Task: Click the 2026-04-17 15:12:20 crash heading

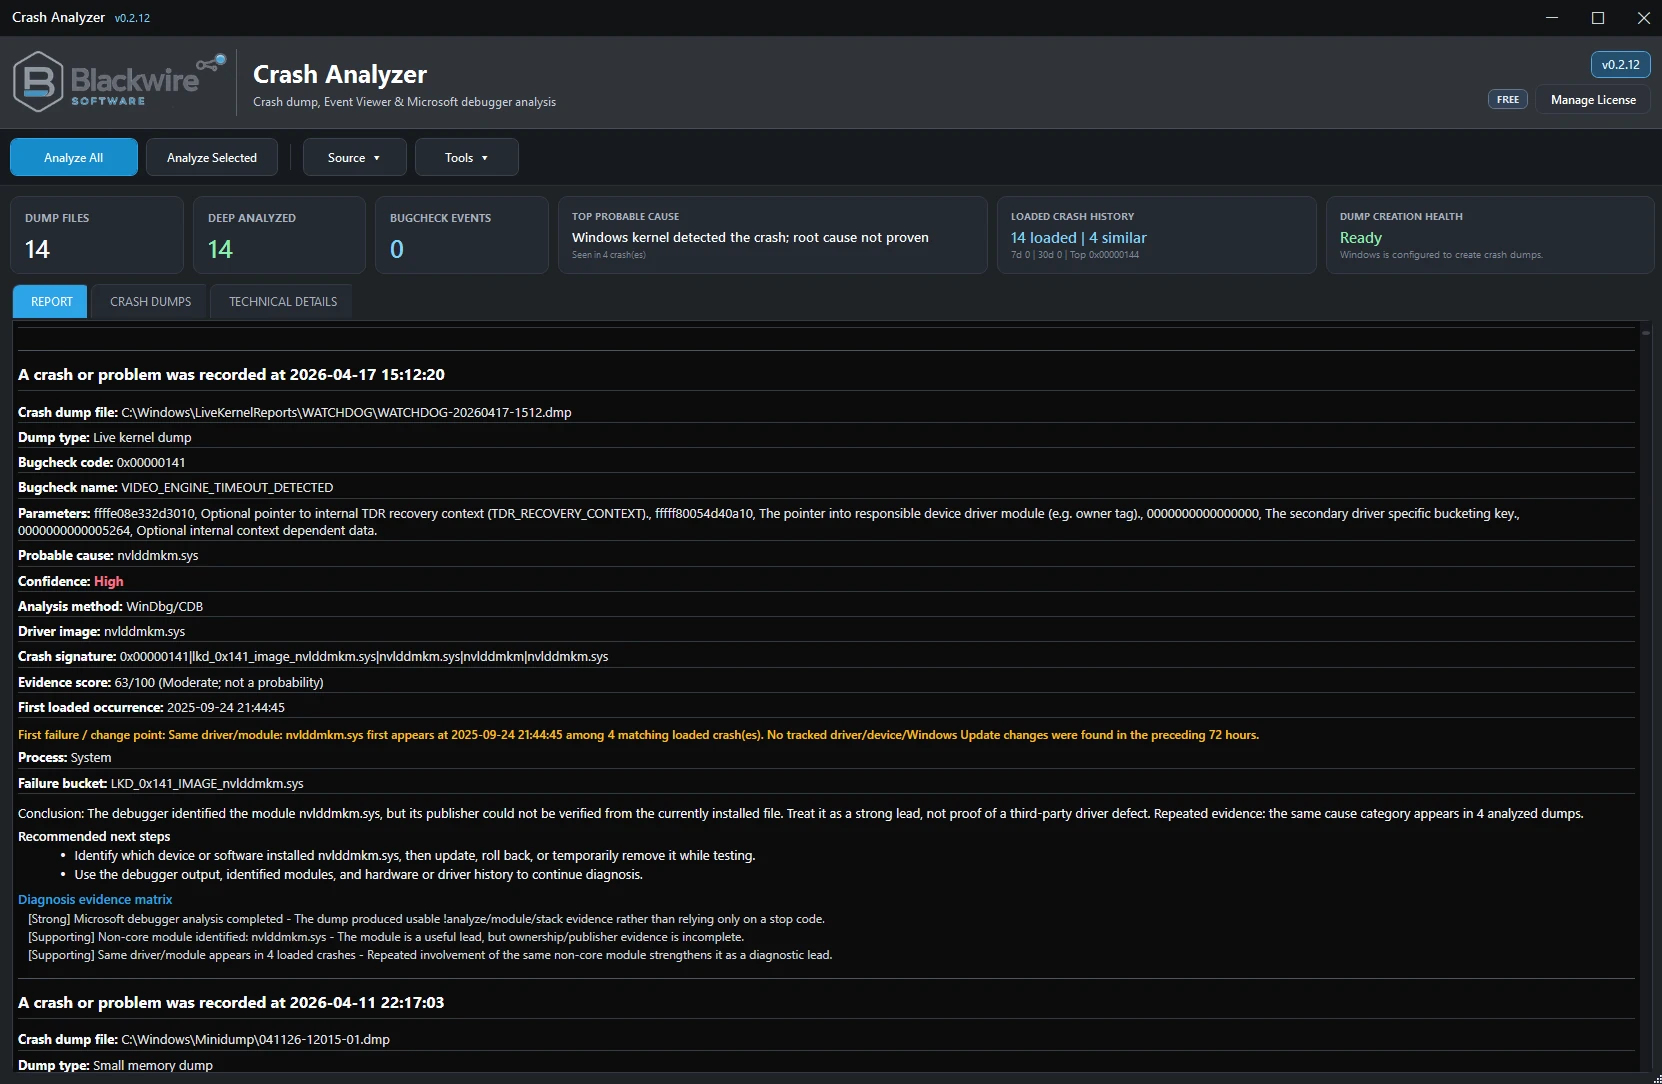Action: pyautogui.click(x=231, y=374)
